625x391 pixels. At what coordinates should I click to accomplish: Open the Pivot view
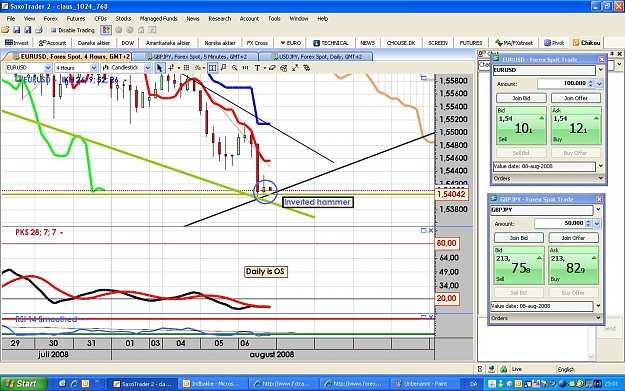pos(554,43)
